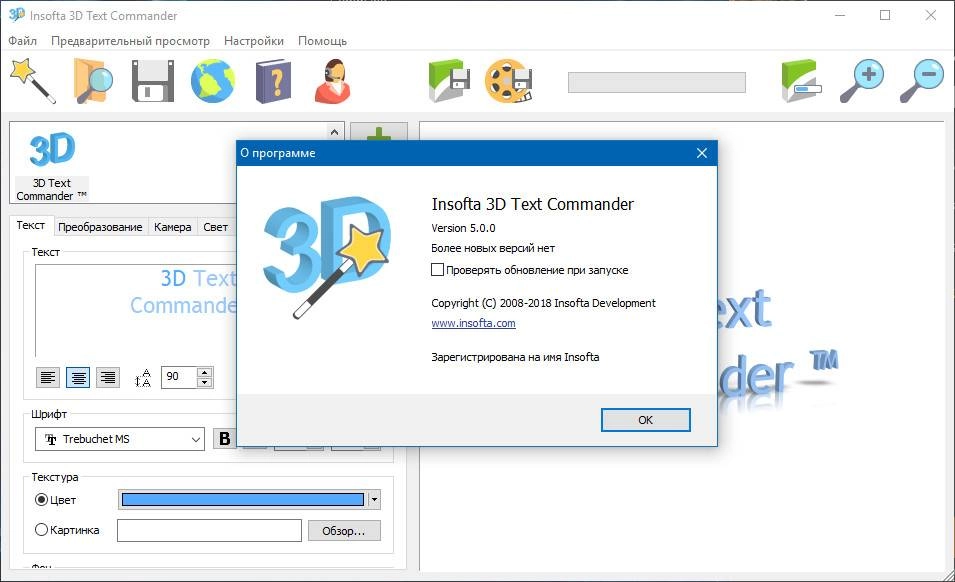This screenshot has height=582, width=955.
Task: Click inside the text entry box
Action: tap(136, 310)
